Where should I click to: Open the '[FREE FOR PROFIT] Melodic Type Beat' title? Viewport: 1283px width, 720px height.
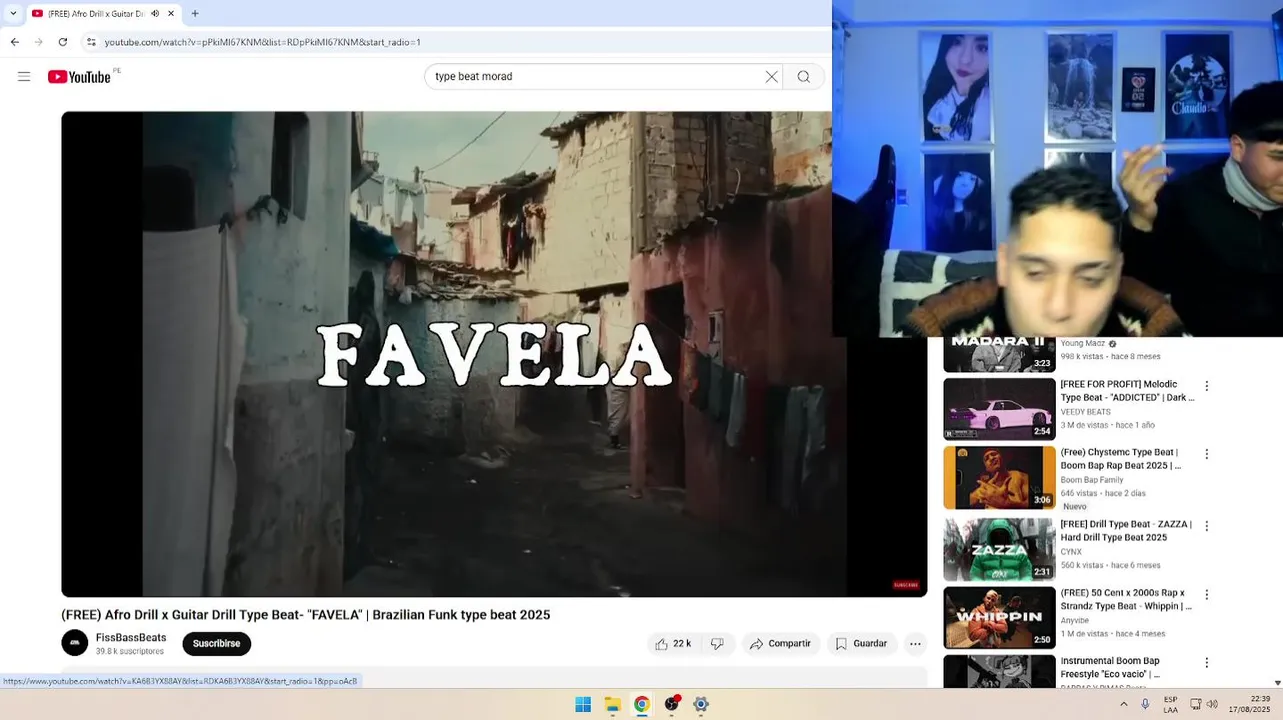coord(1127,391)
